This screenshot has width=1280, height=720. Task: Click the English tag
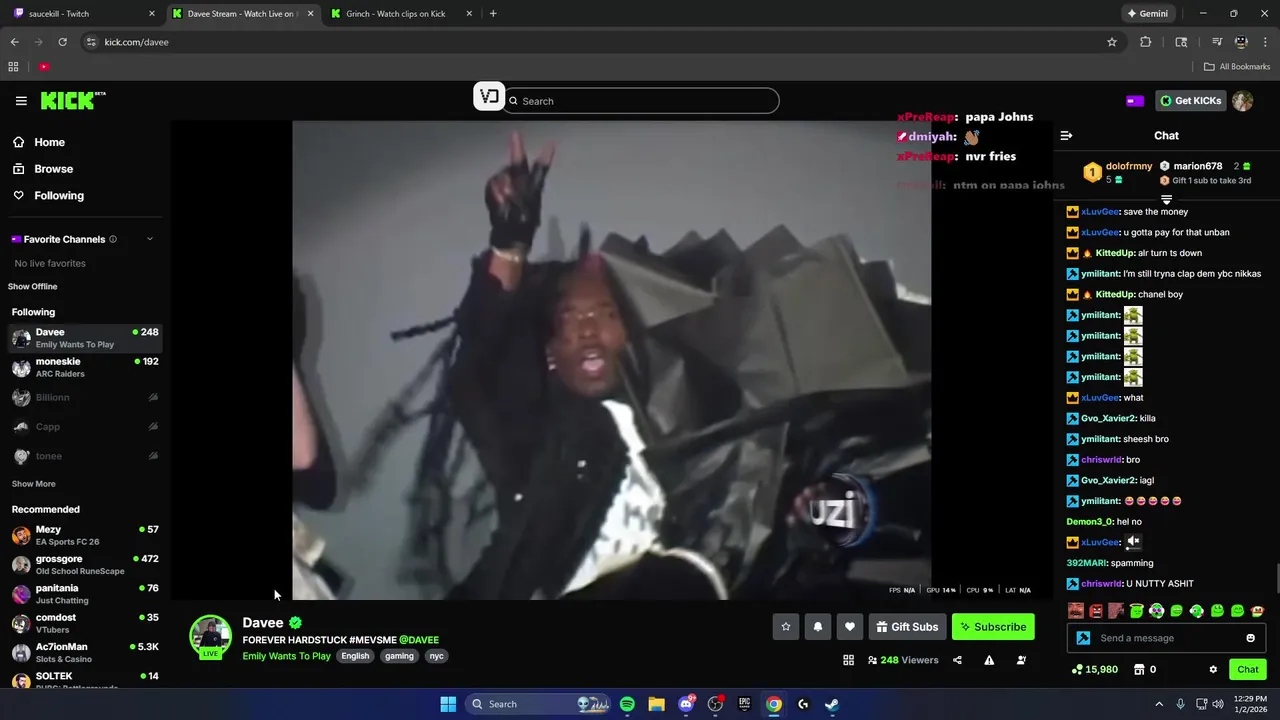[x=355, y=656]
